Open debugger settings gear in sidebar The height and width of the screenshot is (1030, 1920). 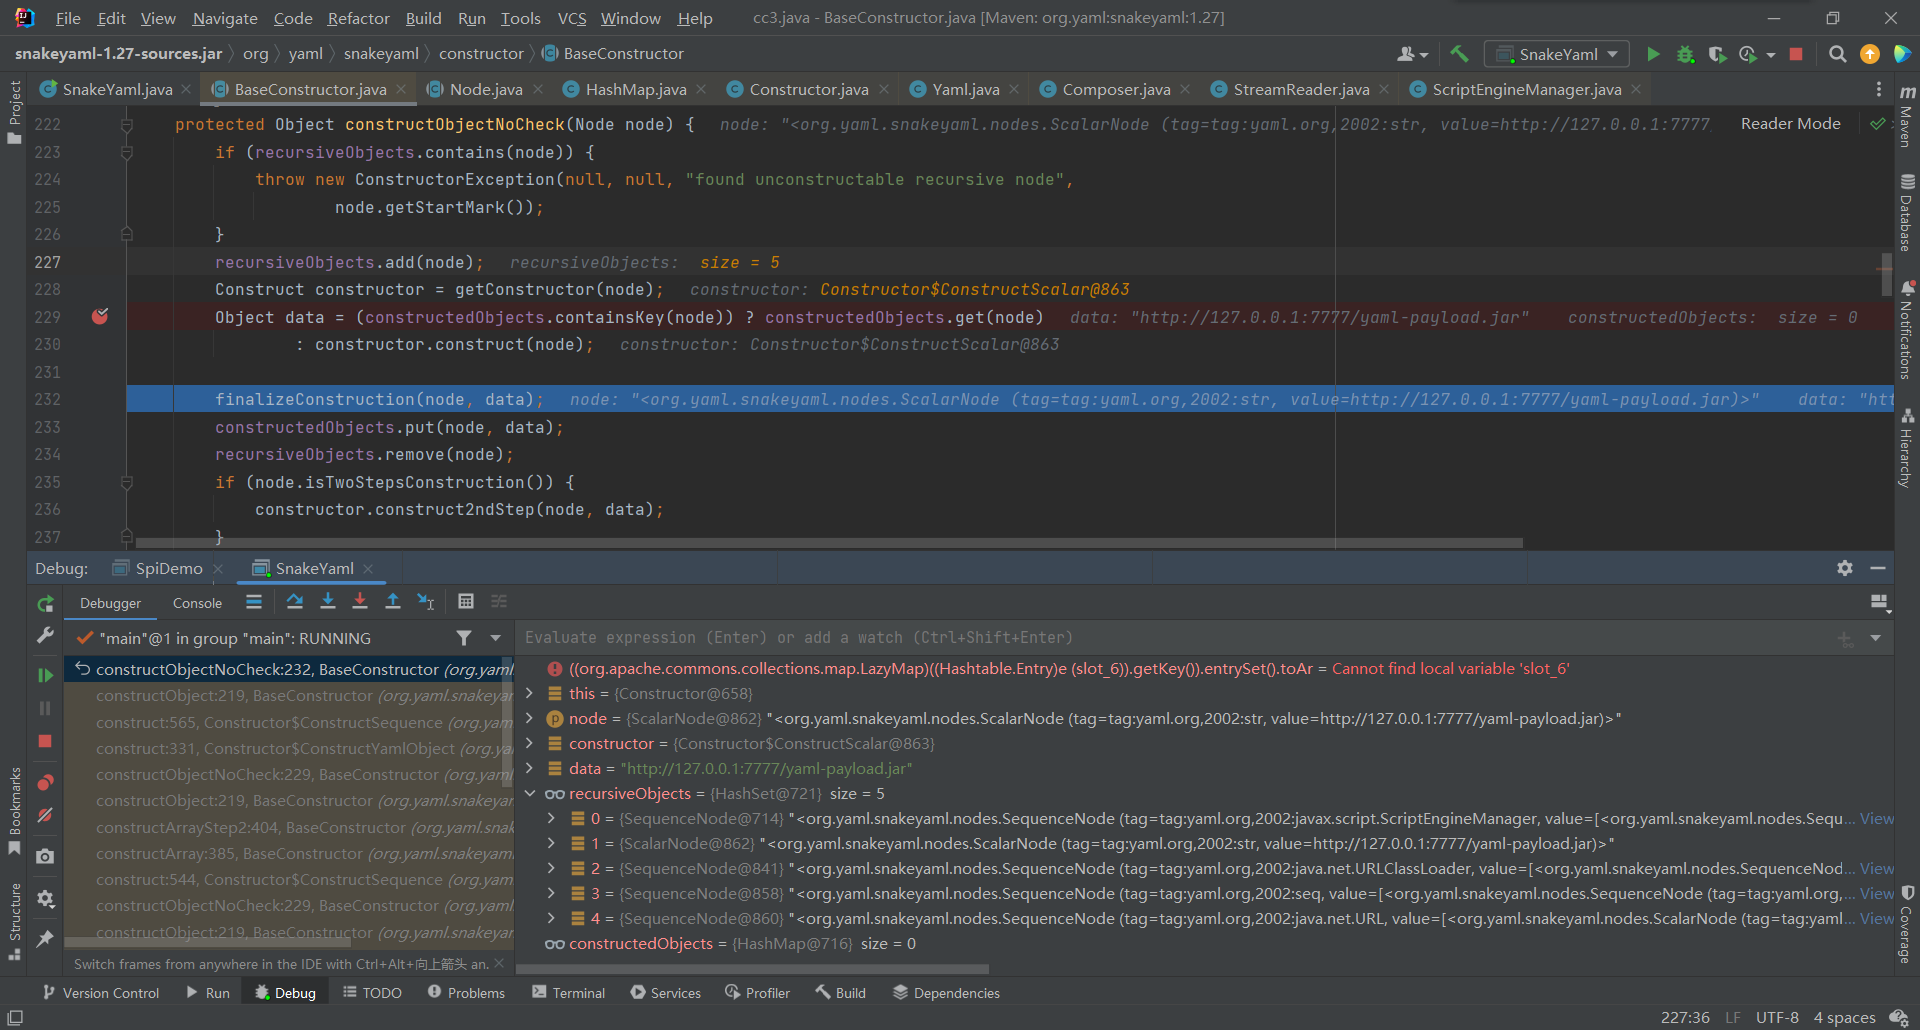click(x=45, y=899)
